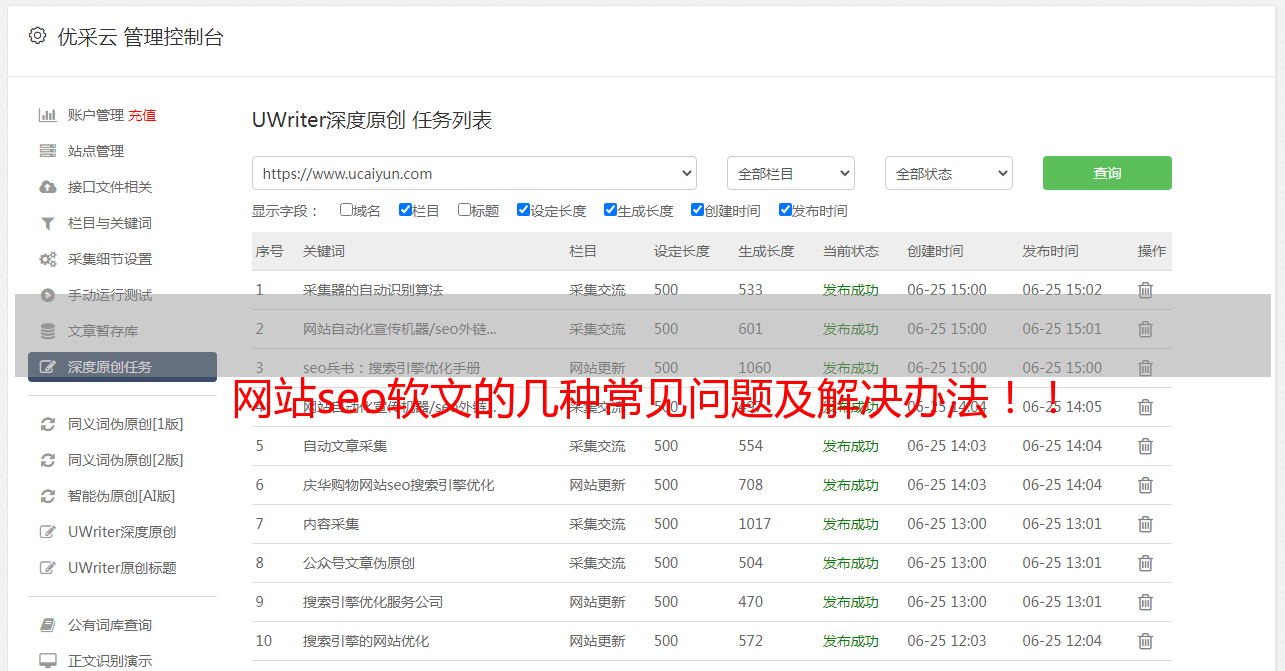1285x671 pixels.
Task: Select 深度原创任务 menu item
Action: pyautogui.click(x=122, y=367)
